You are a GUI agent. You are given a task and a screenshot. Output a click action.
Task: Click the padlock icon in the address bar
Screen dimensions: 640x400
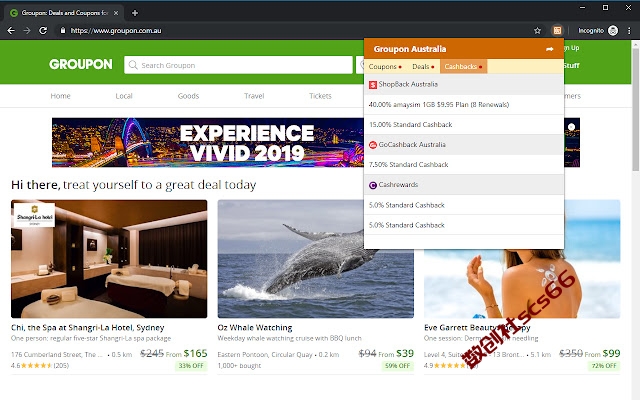62,31
